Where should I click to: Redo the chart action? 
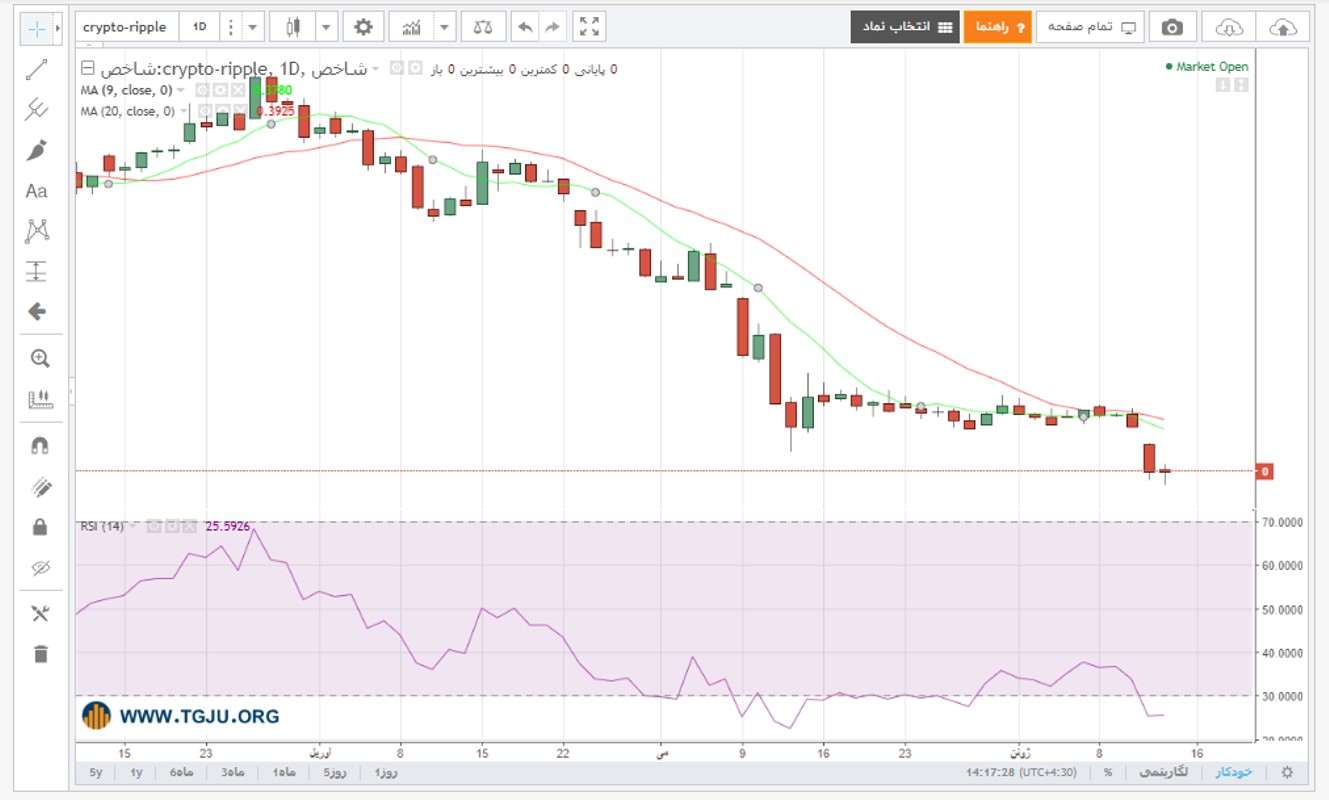pos(552,27)
